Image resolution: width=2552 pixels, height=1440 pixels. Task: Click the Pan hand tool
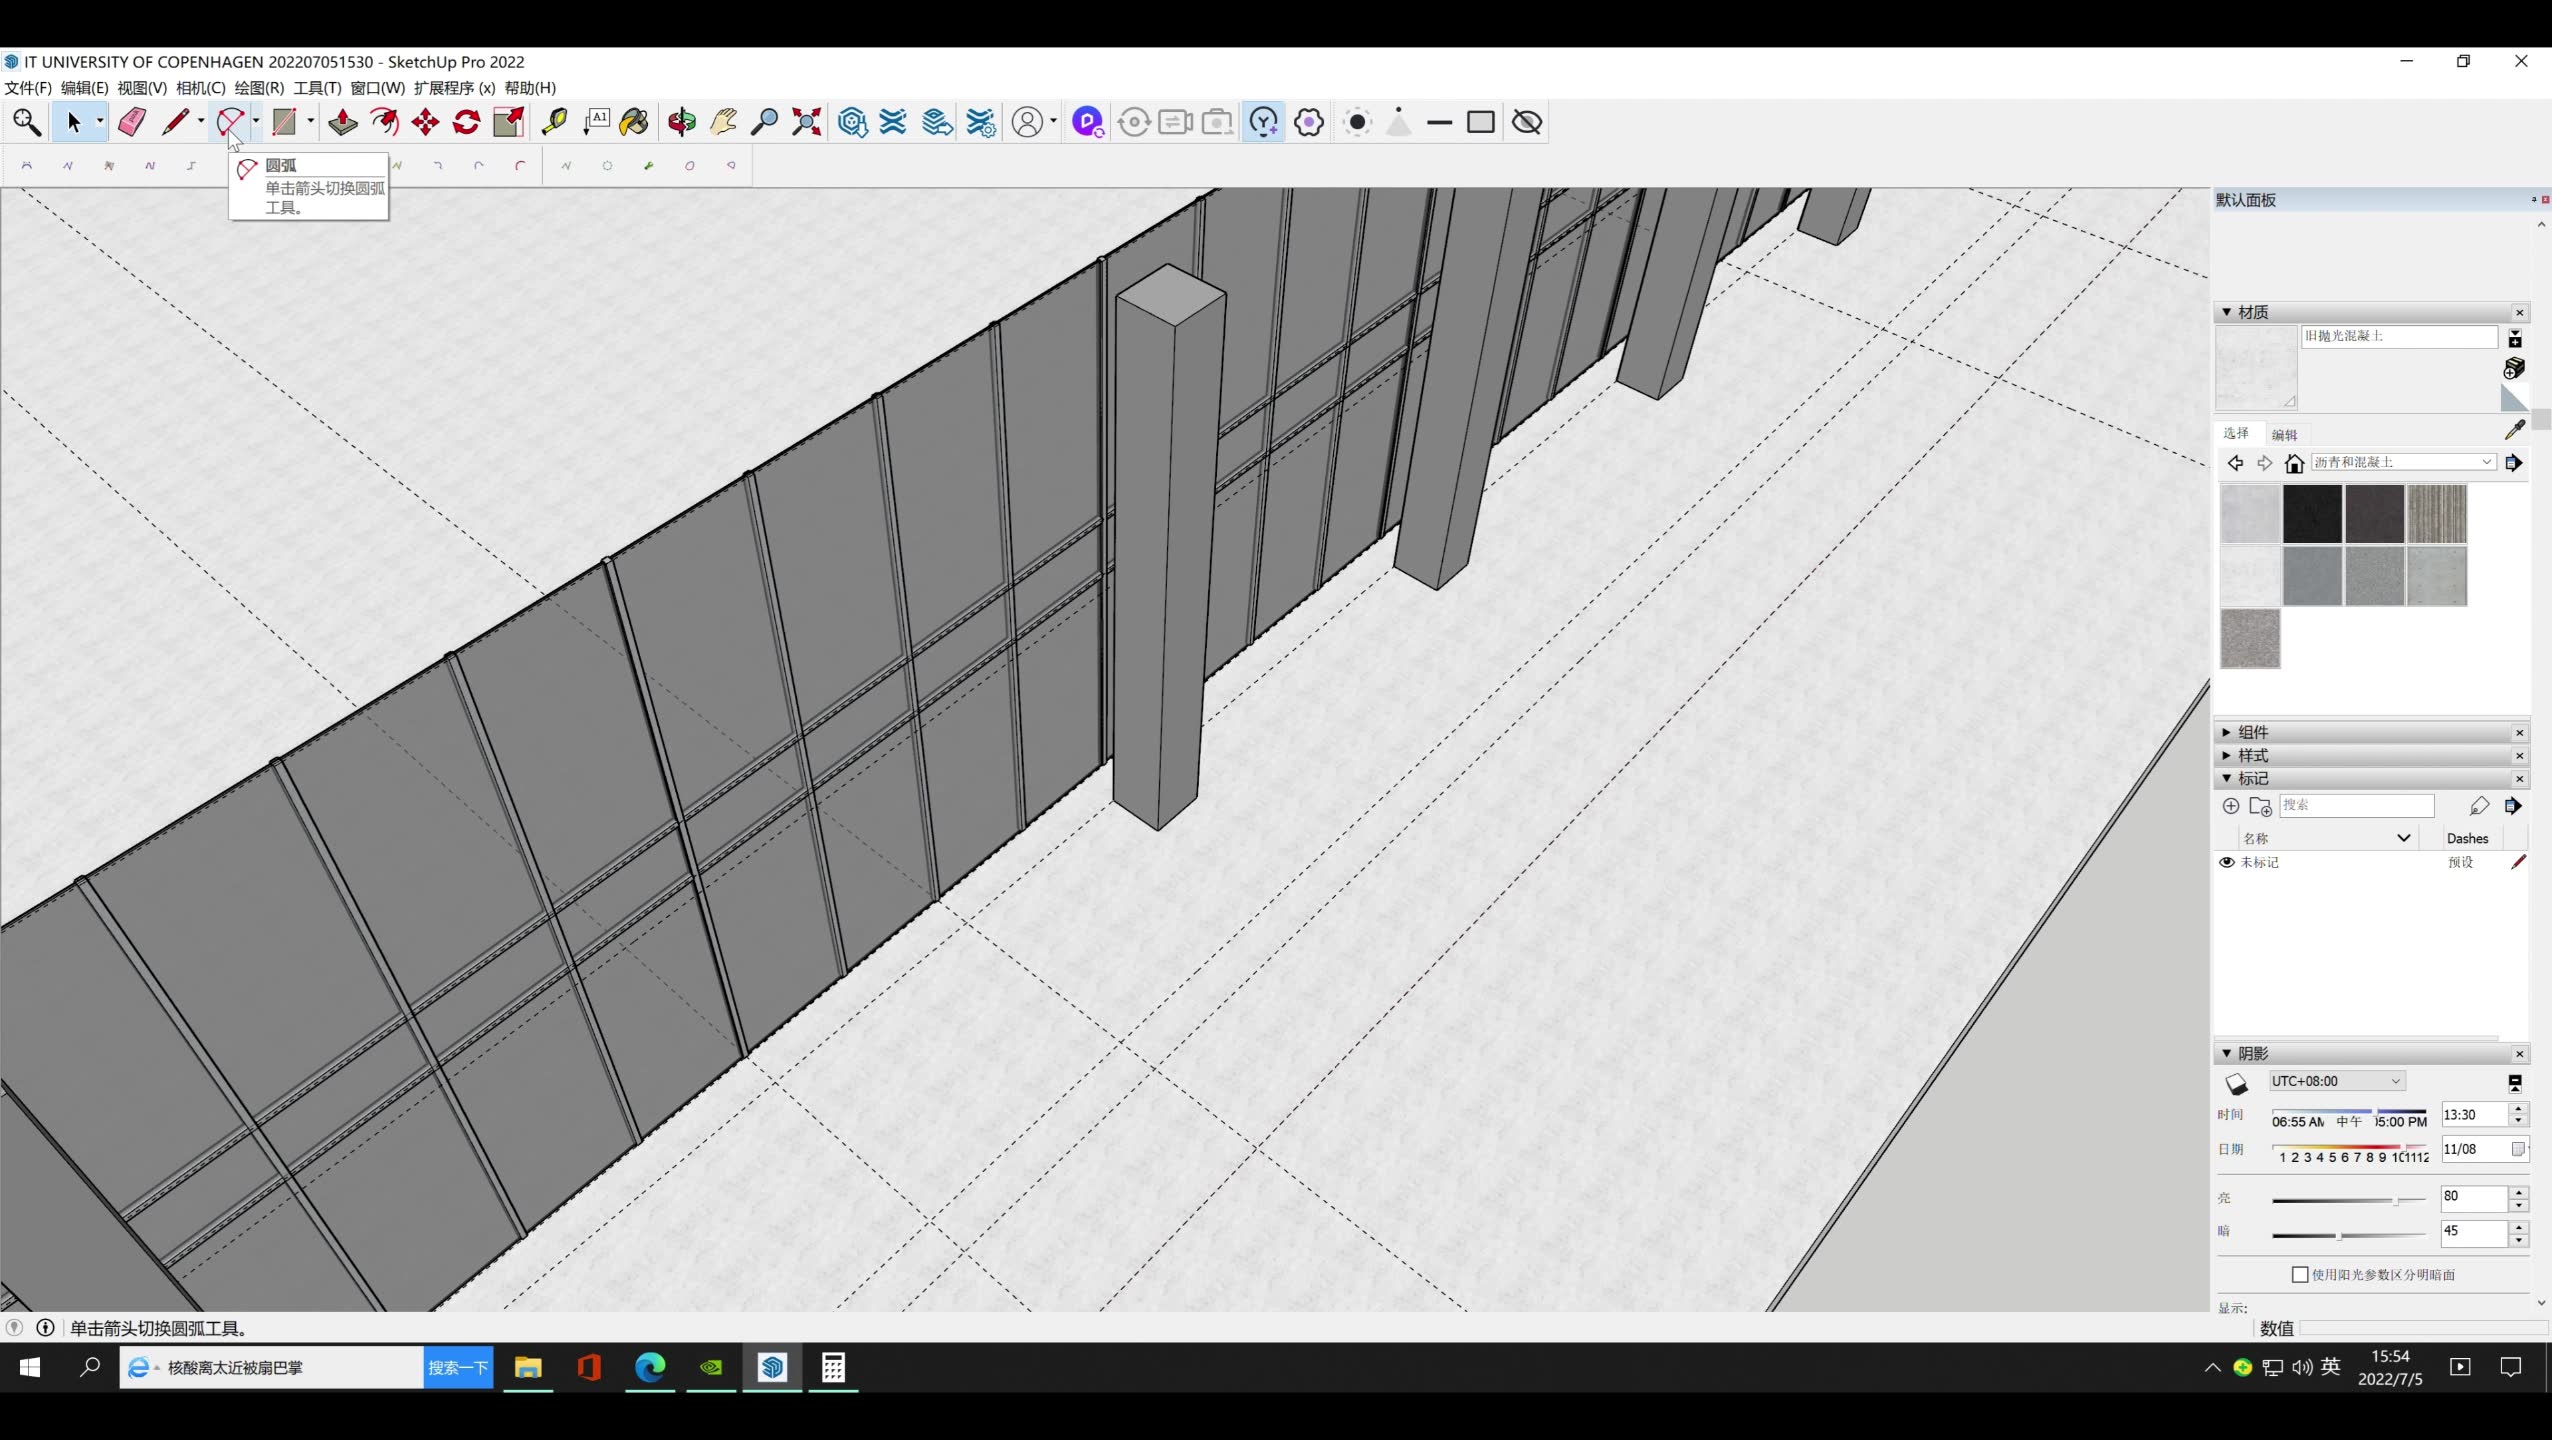point(723,122)
